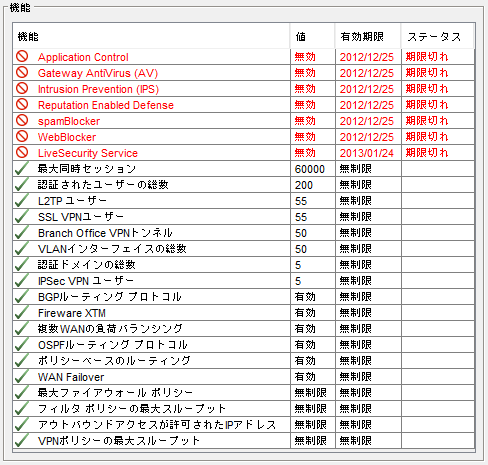Image resolution: width=488 pixels, height=465 pixels.
Task: Click the green checkmark beside 複数WANの負荷バランシング
Action: (x=22, y=328)
